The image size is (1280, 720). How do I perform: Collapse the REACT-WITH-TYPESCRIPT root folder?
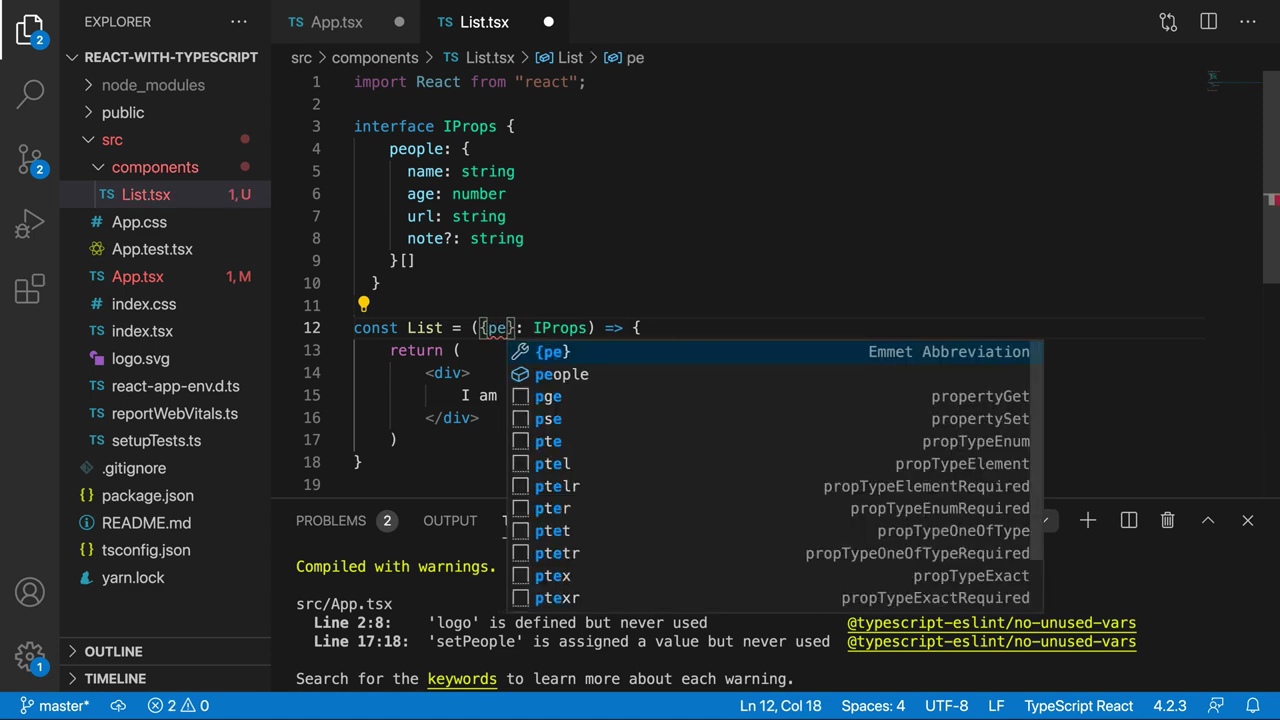165,57
